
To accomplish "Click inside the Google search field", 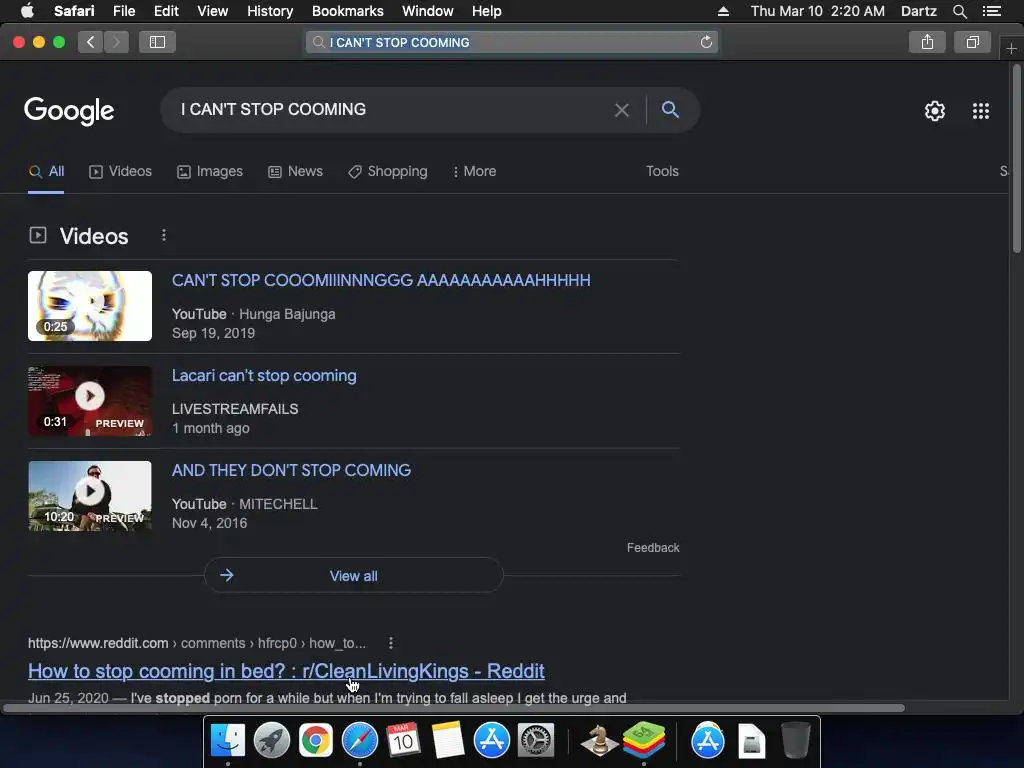I will coord(392,110).
